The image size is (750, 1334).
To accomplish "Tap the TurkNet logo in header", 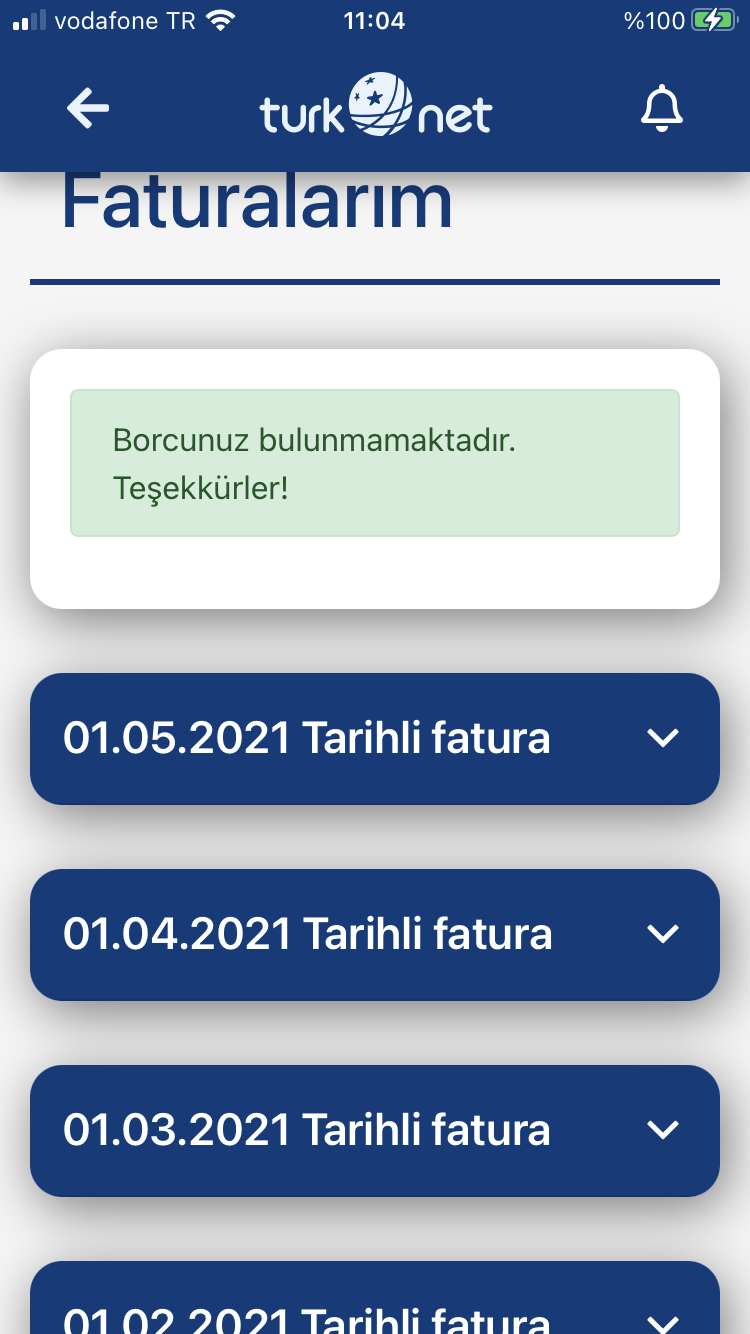I will click(x=376, y=106).
